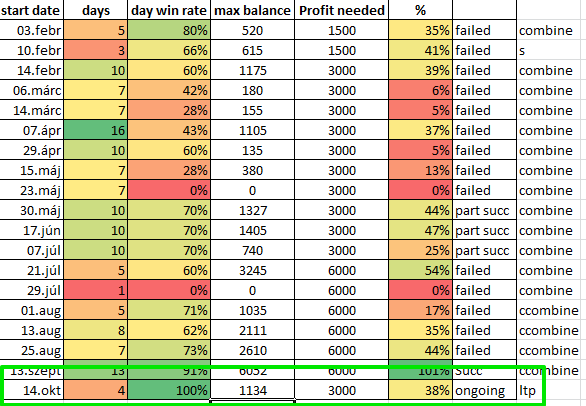Click the 14.okt start date cell

(31, 390)
